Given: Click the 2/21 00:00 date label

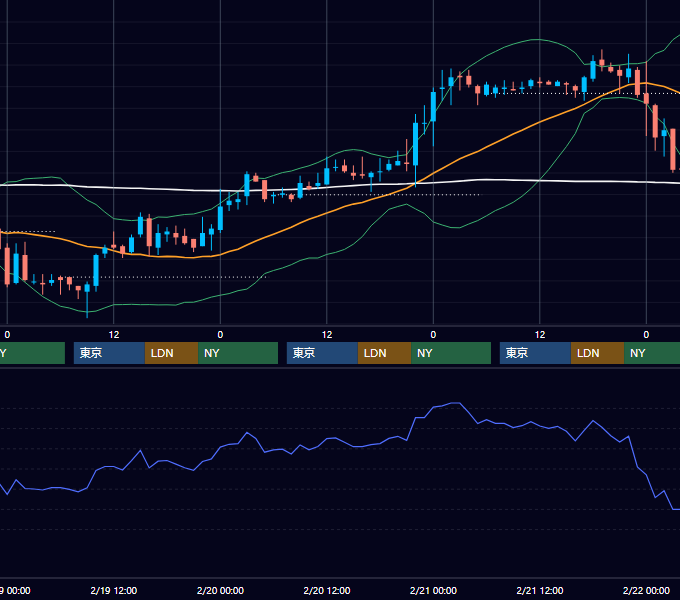Looking at the screenshot, I should click(433, 590).
